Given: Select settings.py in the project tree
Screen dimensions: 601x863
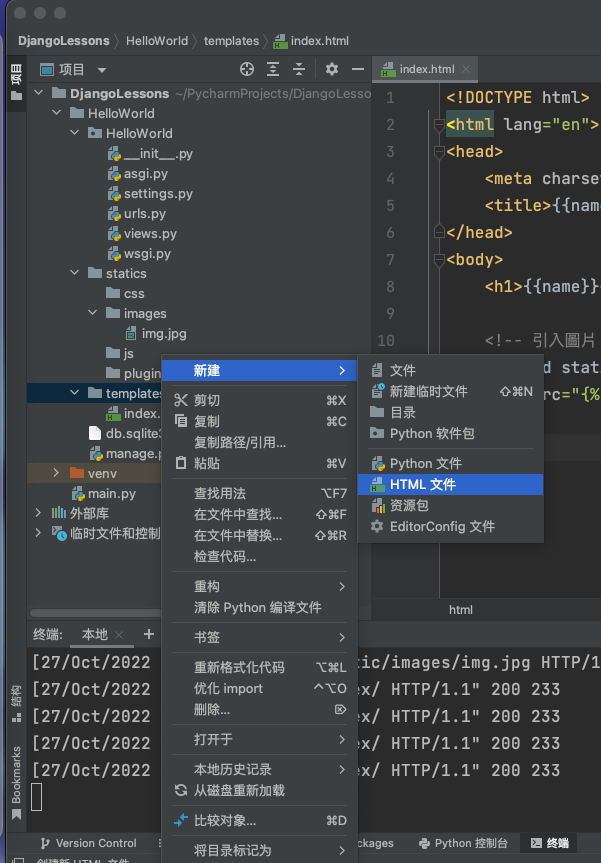Looking at the screenshot, I should [158, 193].
